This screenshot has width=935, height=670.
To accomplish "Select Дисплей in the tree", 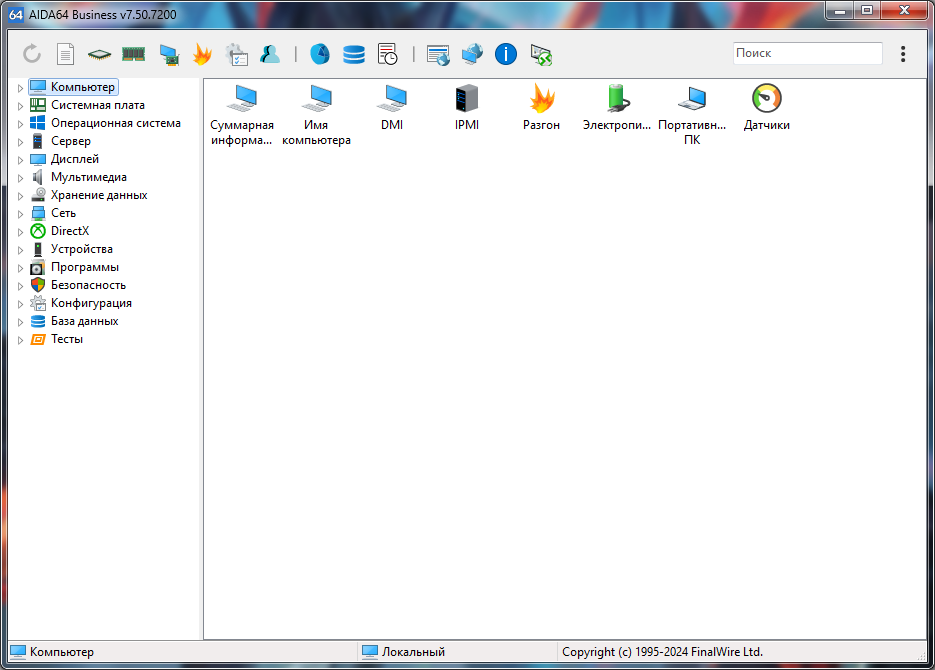I will (x=75, y=159).
